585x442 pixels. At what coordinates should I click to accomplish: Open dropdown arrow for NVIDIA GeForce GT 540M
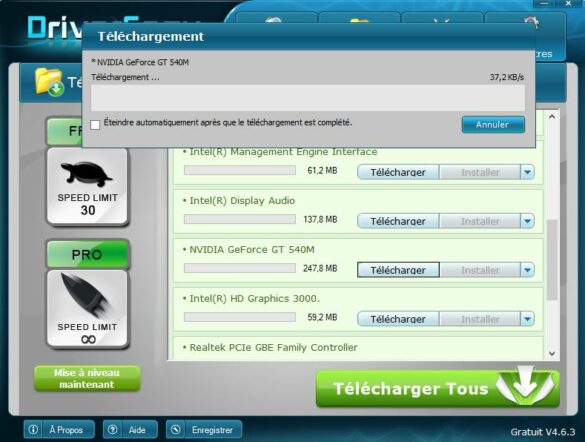pyautogui.click(x=527, y=270)
